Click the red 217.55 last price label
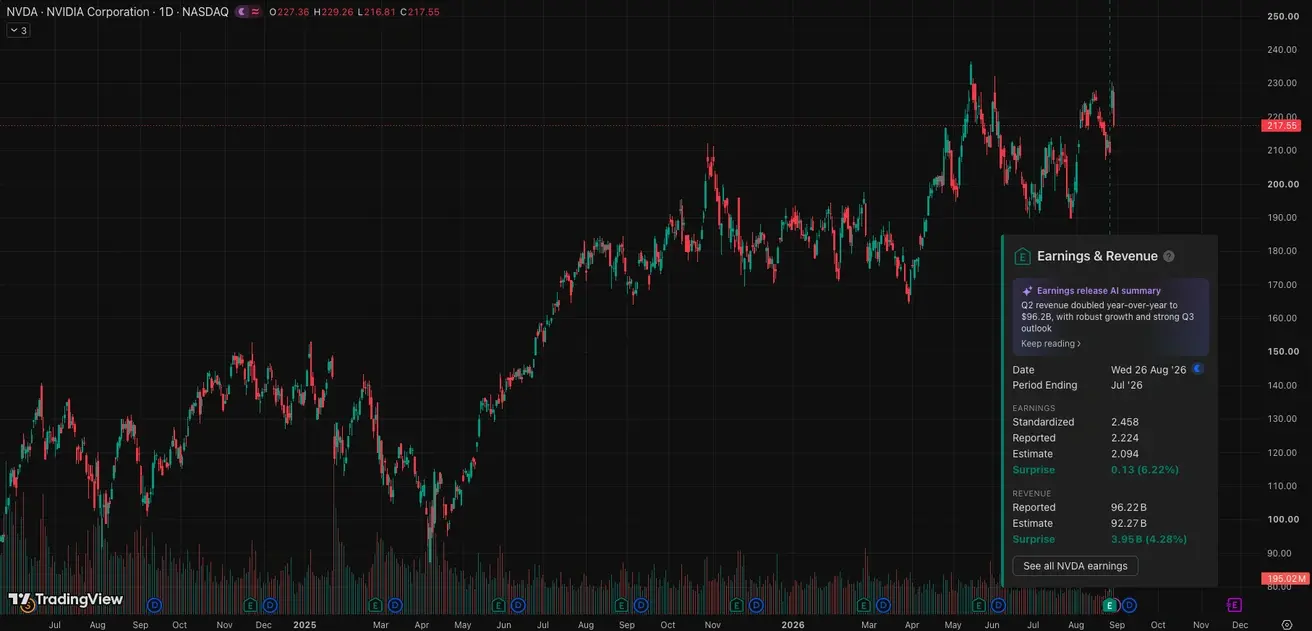Image resolution: width=1312 pixels, height=631 pixels. [x=1282, y=126]
